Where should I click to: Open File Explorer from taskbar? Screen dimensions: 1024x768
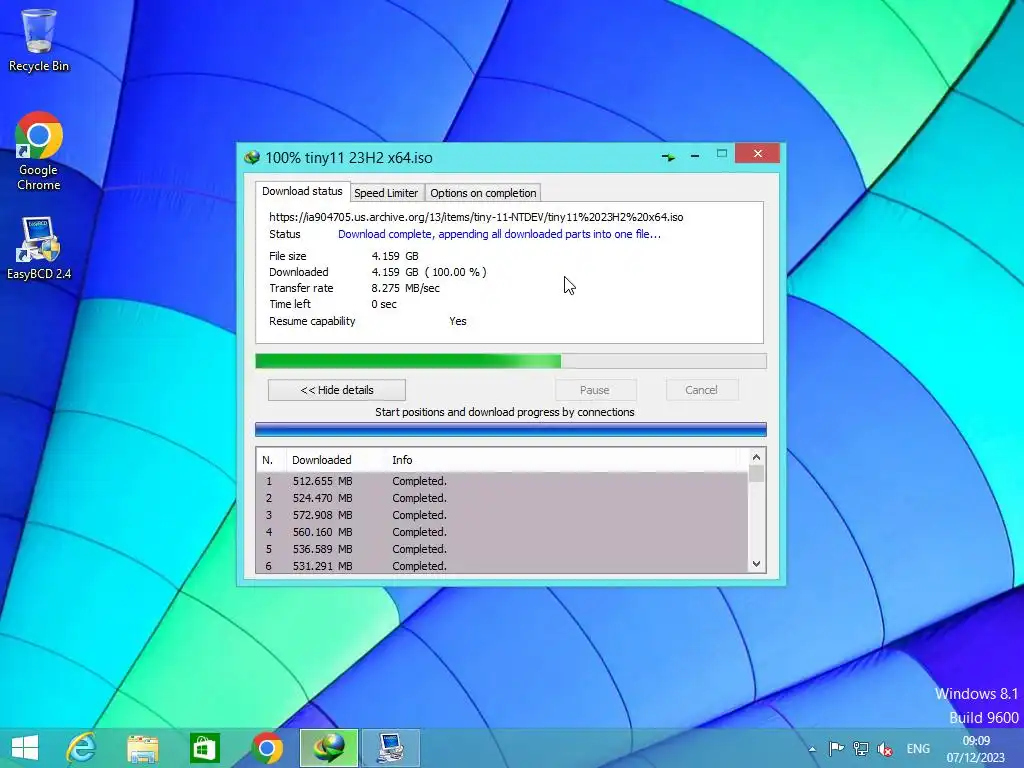[x=142, y=748]
